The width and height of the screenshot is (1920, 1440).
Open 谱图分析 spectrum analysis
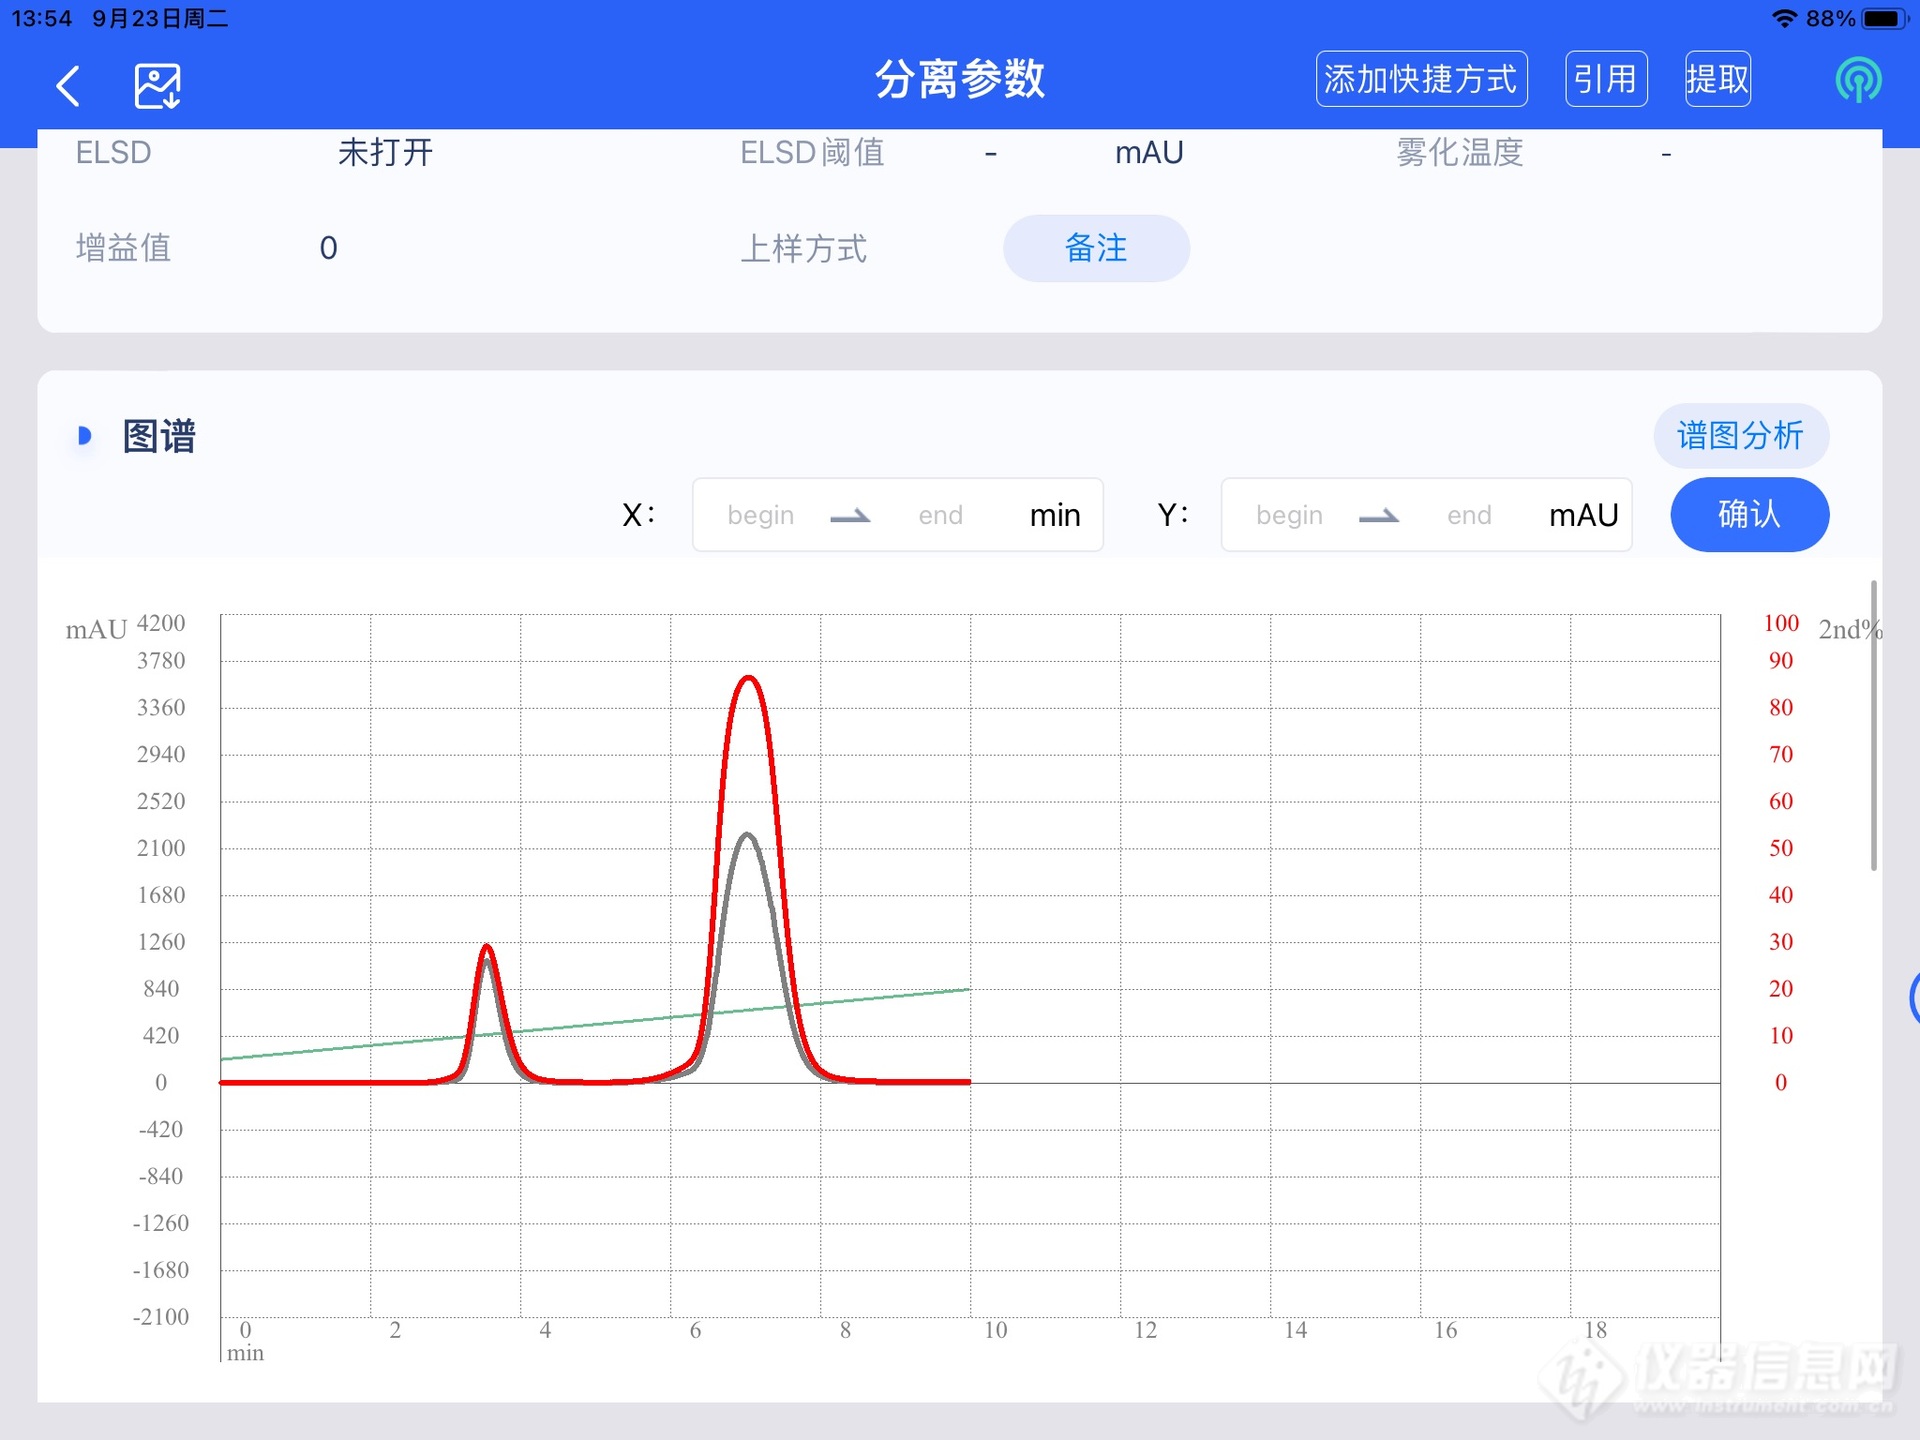[x=1740, y=436]
